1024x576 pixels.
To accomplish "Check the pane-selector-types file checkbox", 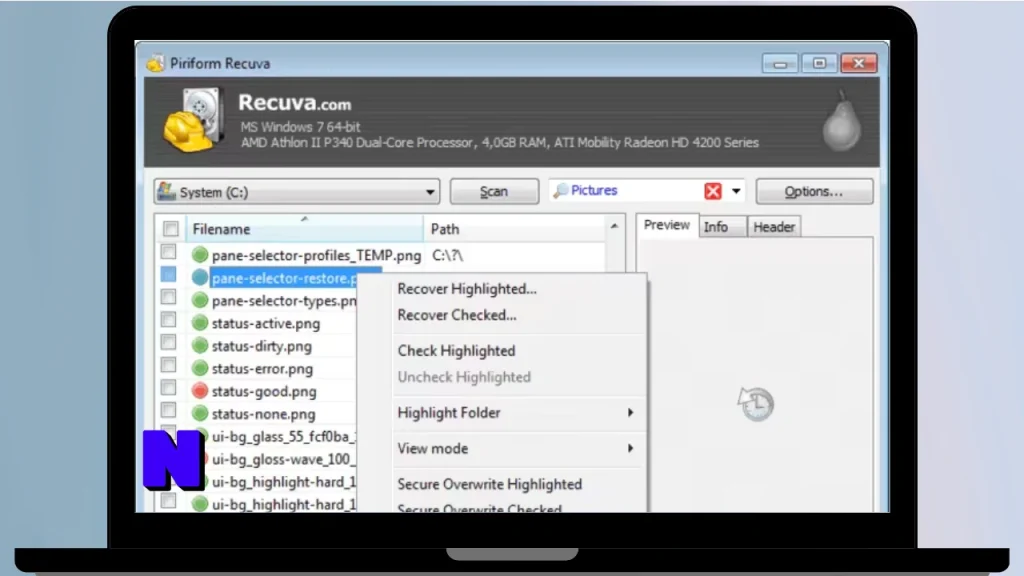I will (168, 297).
